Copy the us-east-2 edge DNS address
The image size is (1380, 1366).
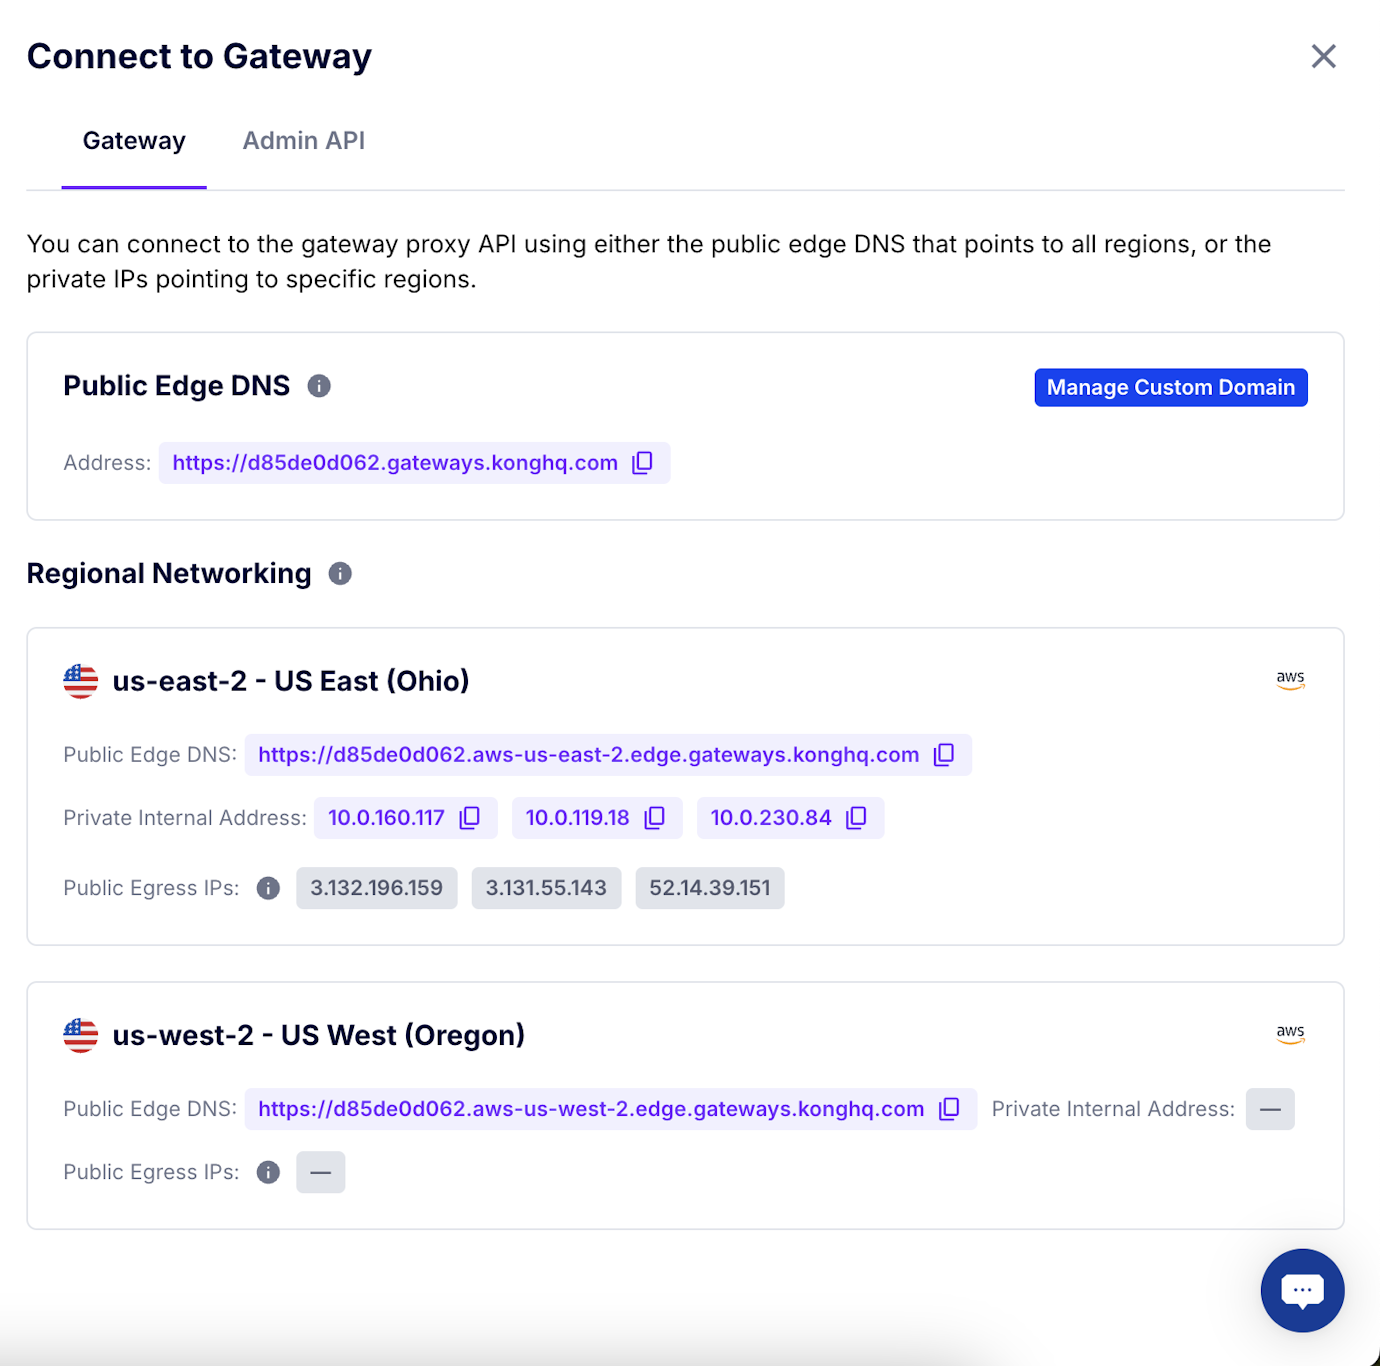[944, 755]
